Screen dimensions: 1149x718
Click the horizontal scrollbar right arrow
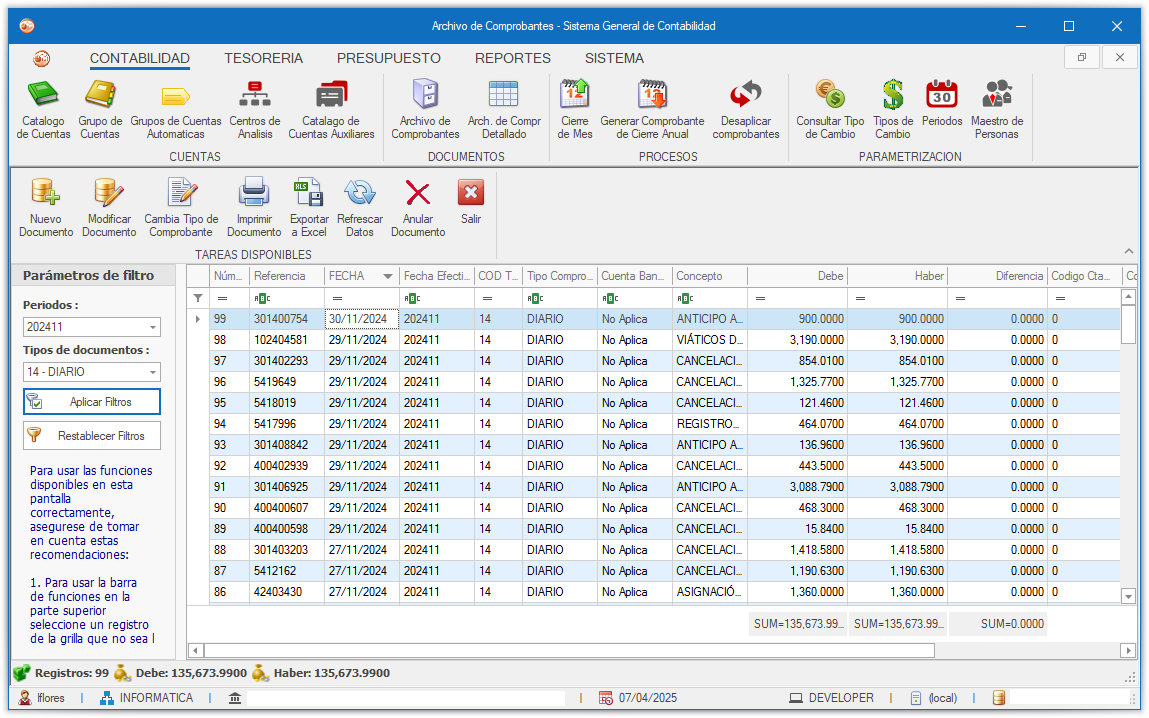click(x=1128, y=651)
